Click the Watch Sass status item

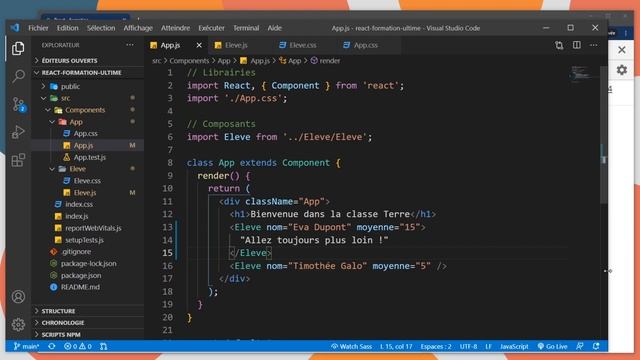[x=351, y=347]
